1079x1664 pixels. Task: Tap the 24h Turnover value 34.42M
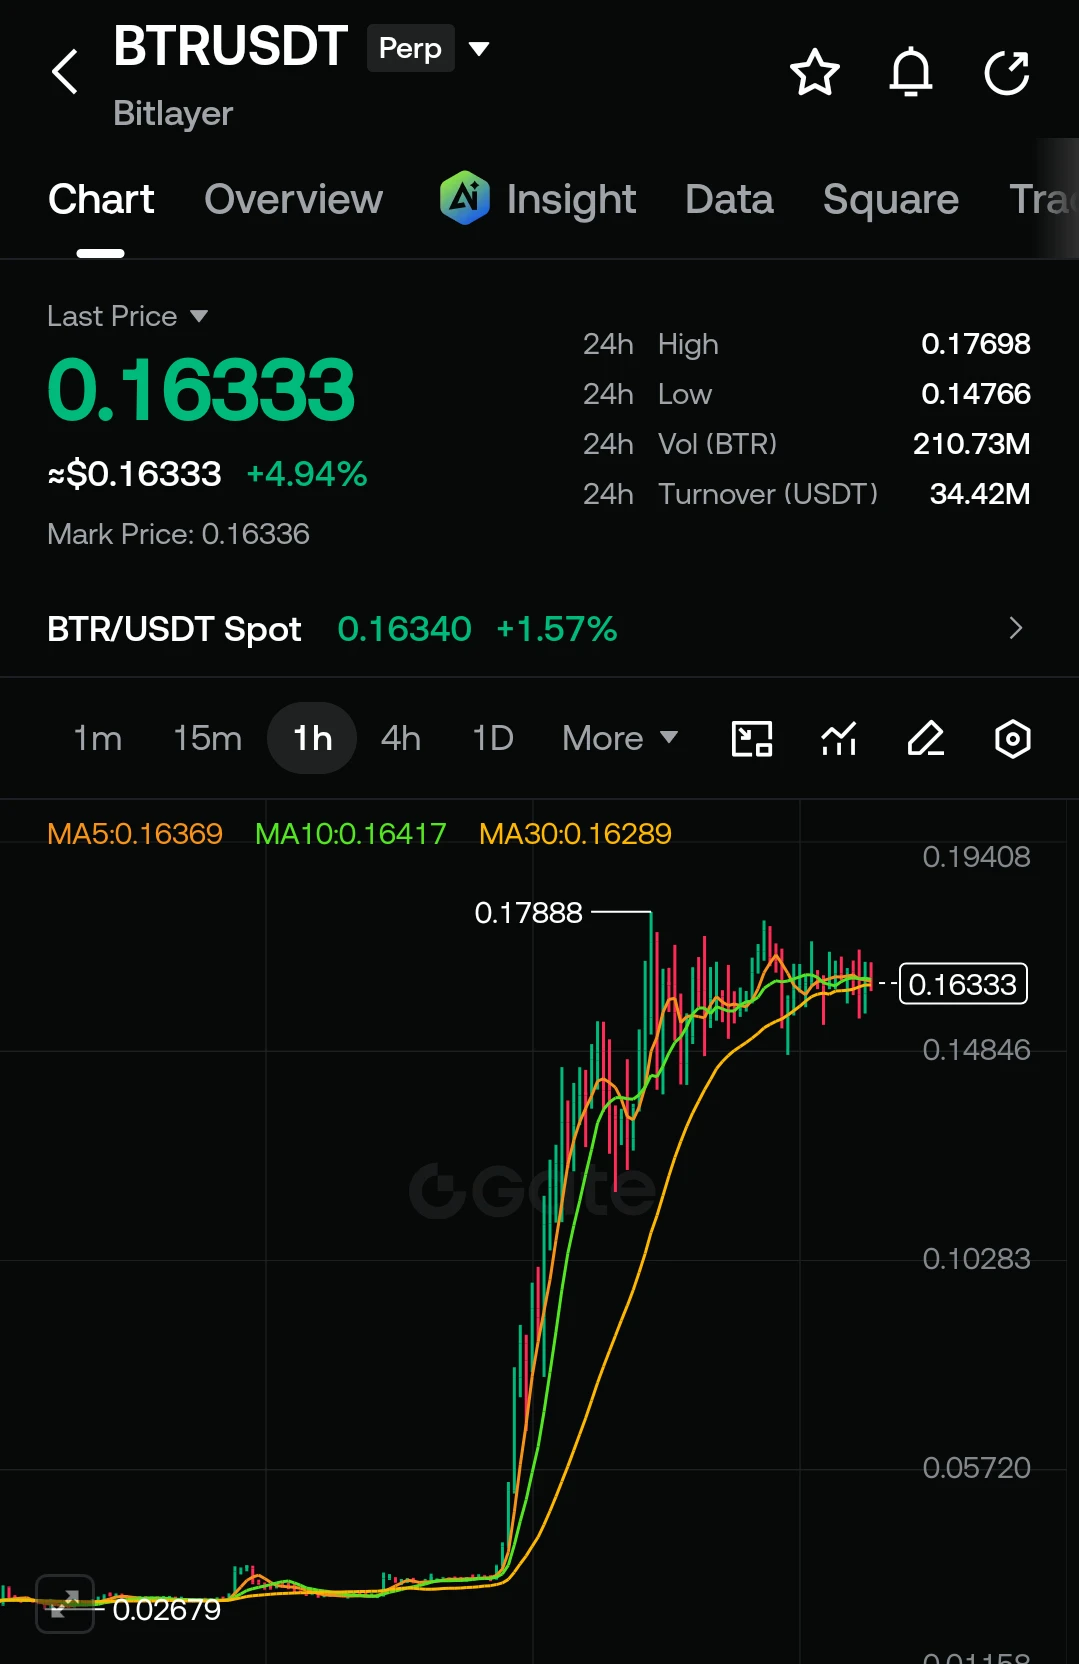979,494
